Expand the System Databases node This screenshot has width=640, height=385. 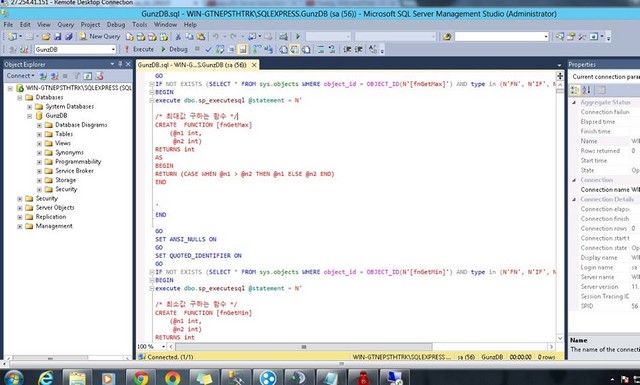point(29,107)
